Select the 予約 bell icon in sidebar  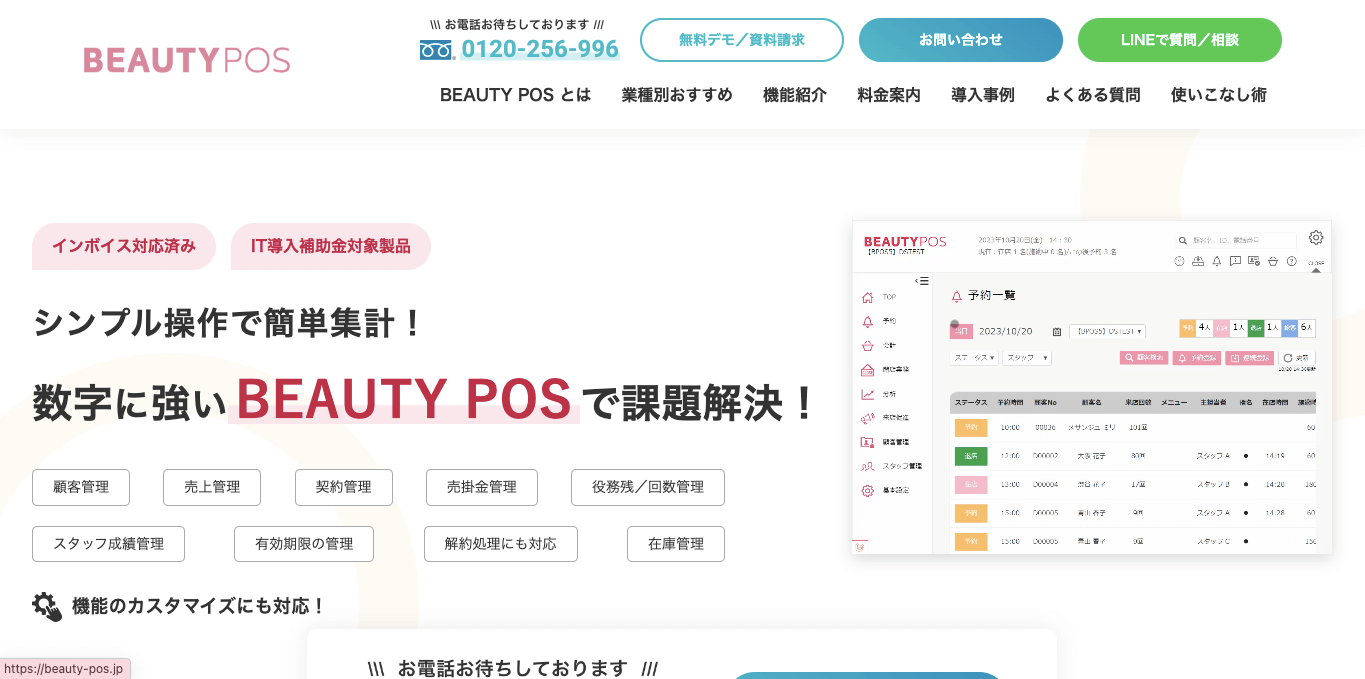(867, 322)
